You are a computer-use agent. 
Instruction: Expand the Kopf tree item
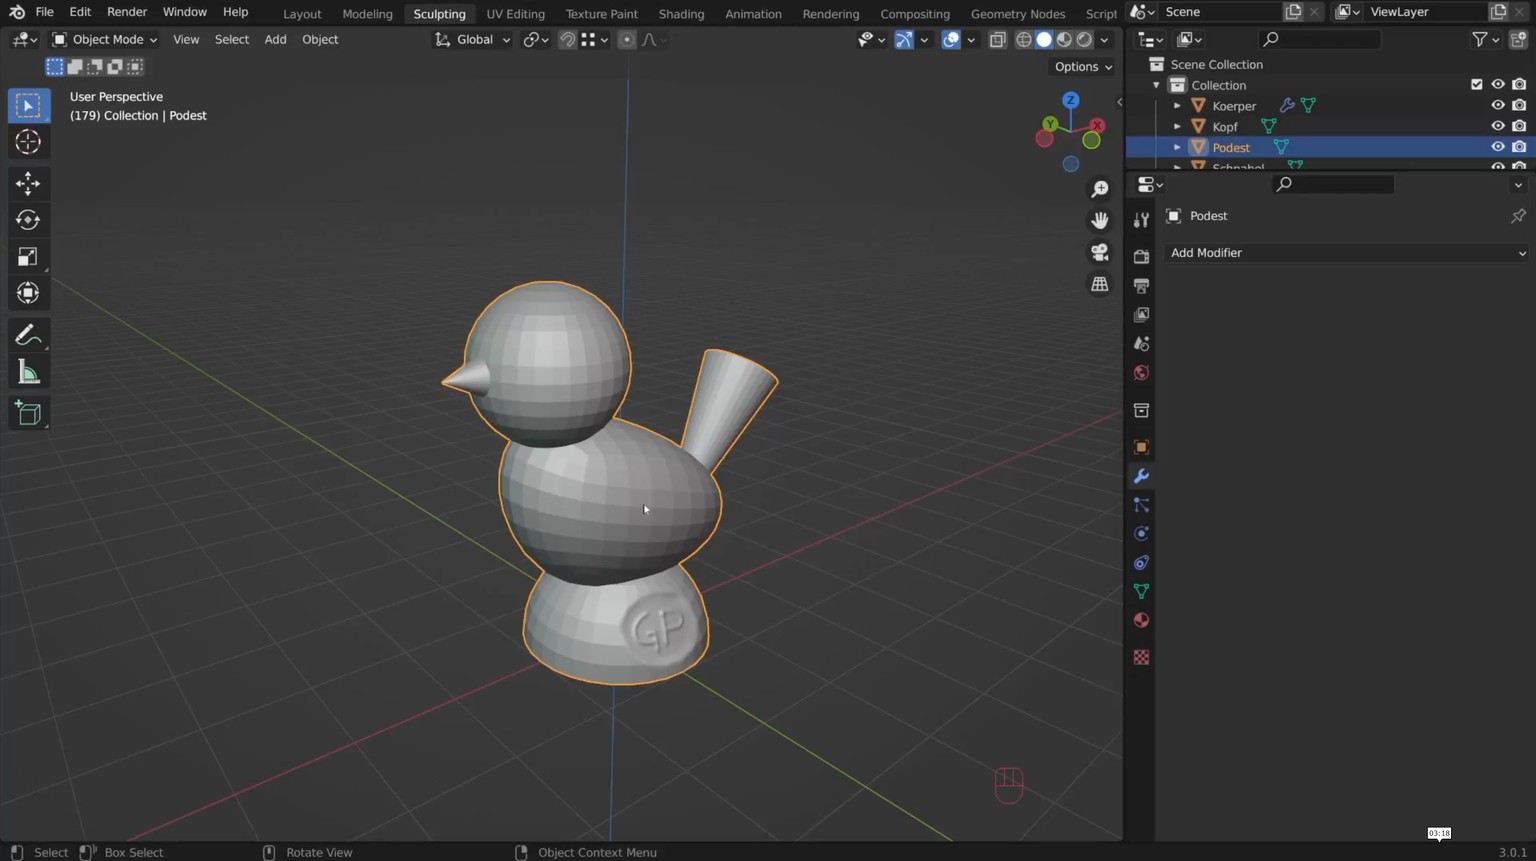point(1177,127)
